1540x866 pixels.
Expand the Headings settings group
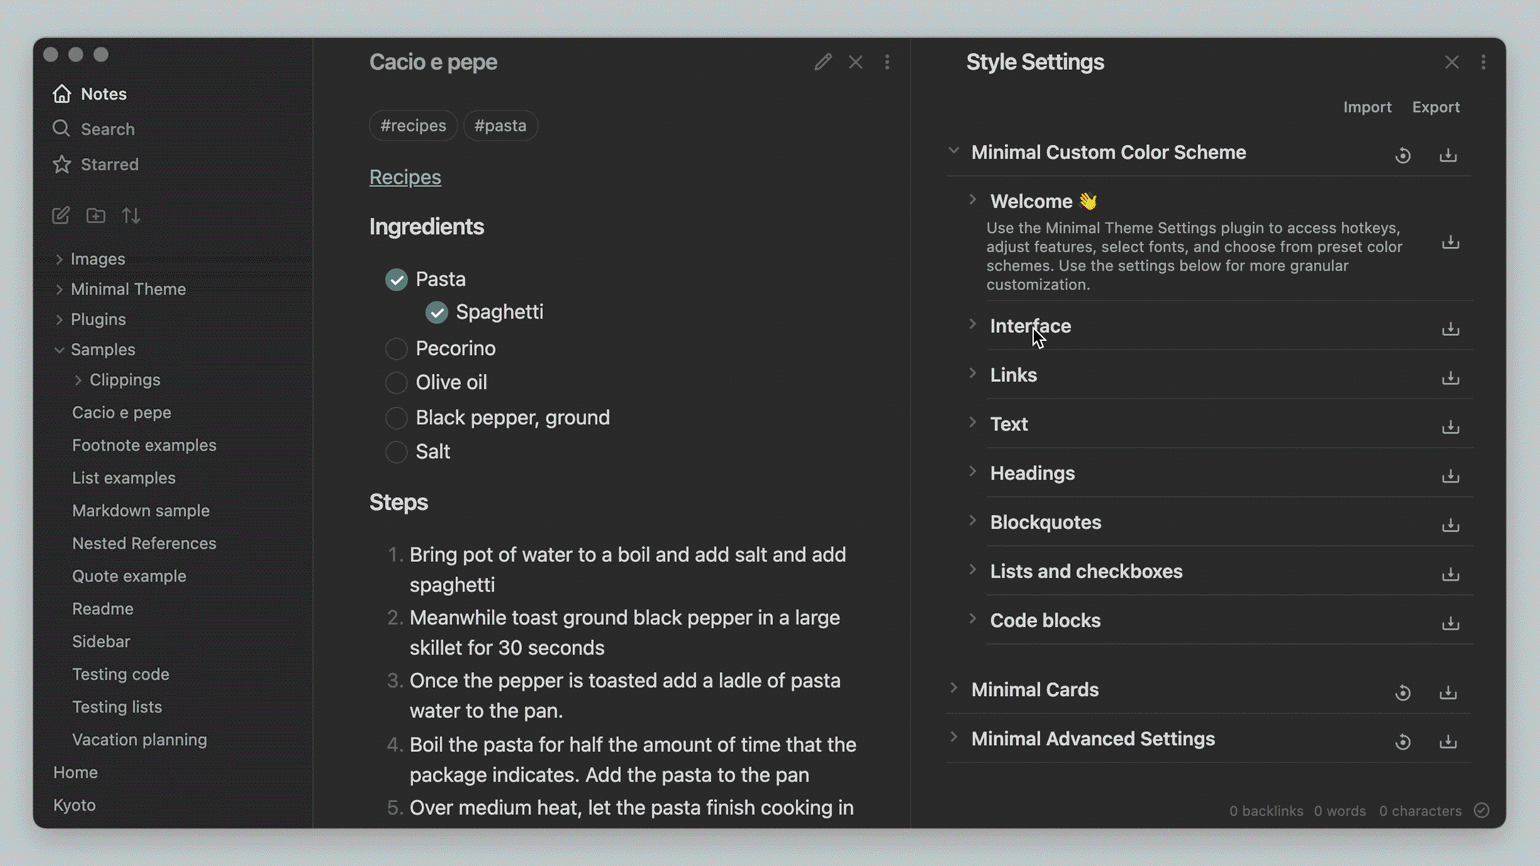[x=972, y=472]
